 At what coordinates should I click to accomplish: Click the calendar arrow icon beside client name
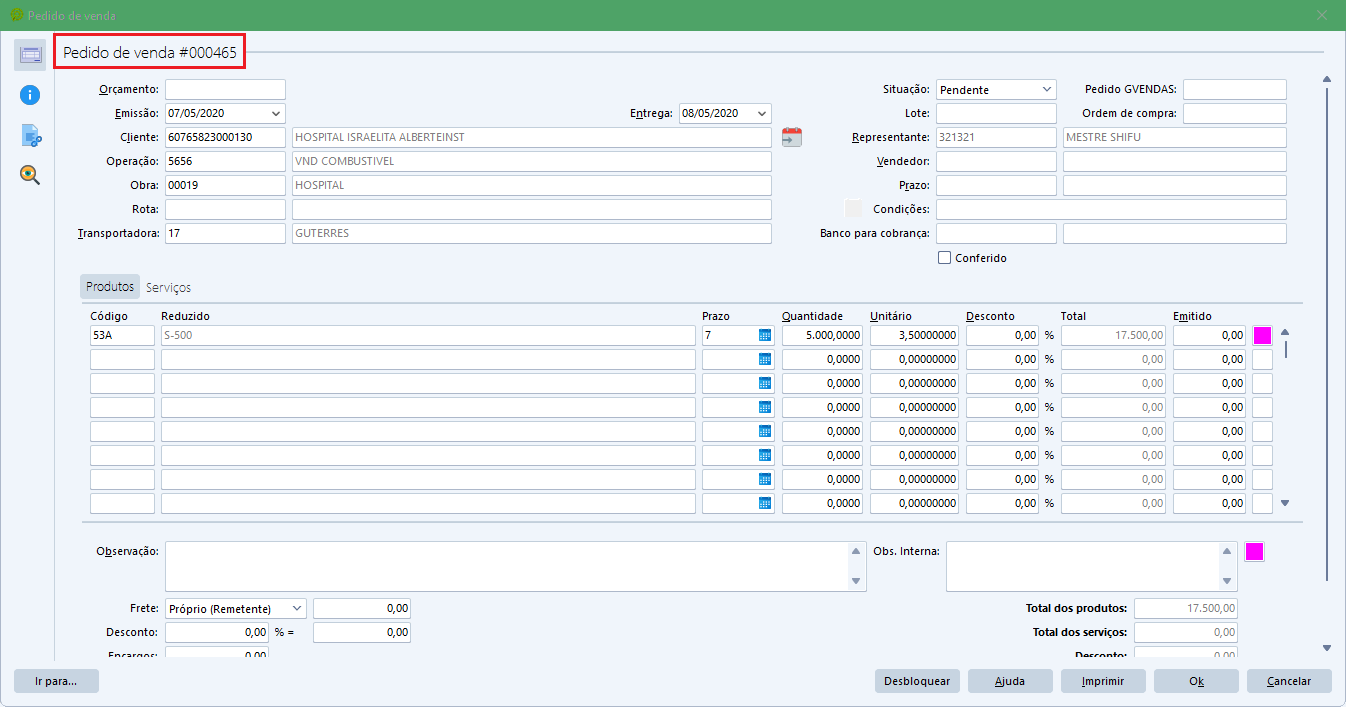792,137
